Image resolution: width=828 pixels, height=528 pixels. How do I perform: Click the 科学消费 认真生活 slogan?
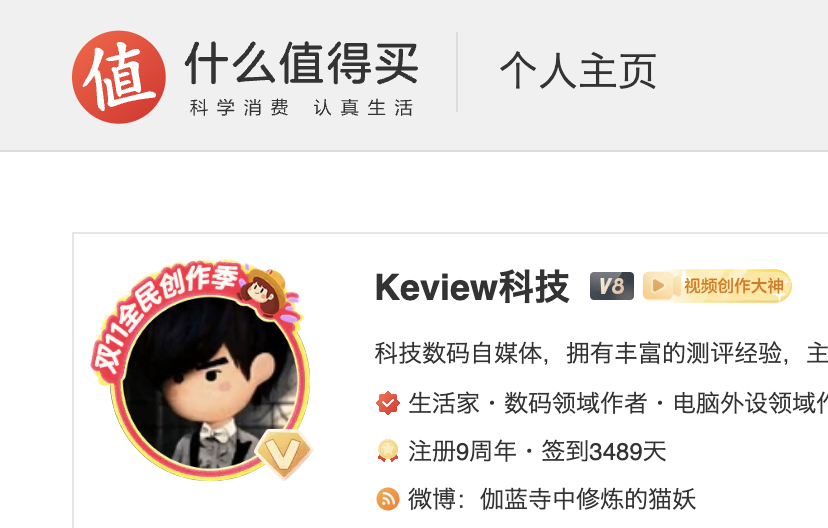click(x=302, y=108)
